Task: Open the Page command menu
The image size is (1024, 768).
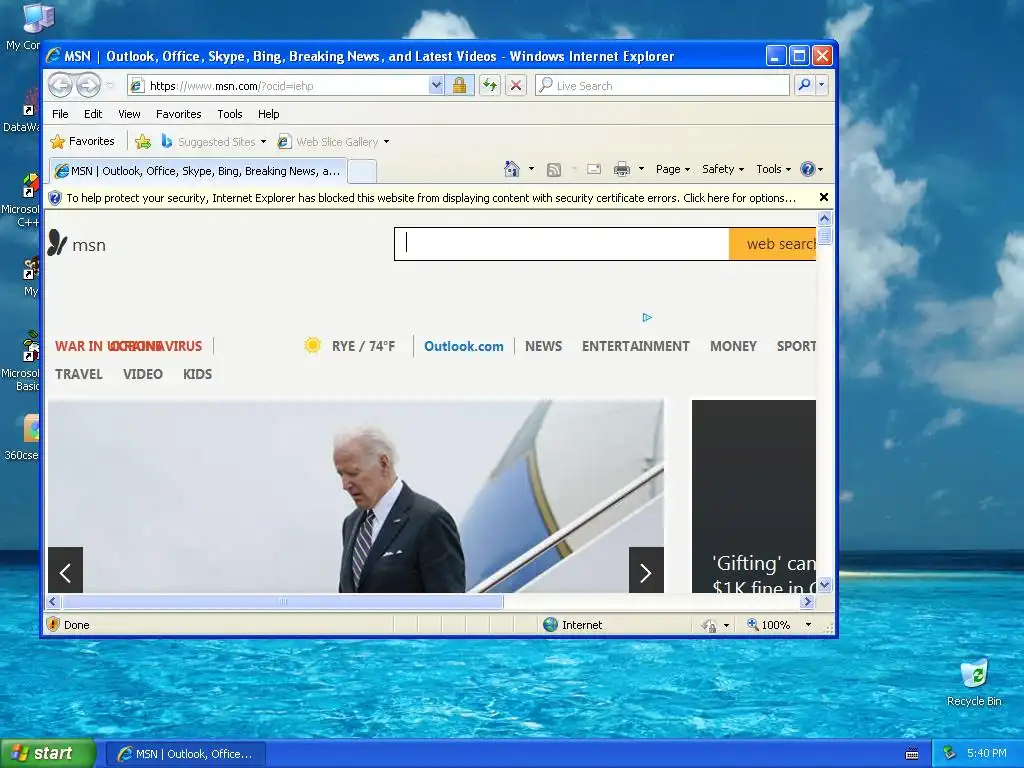Action: 673,169
